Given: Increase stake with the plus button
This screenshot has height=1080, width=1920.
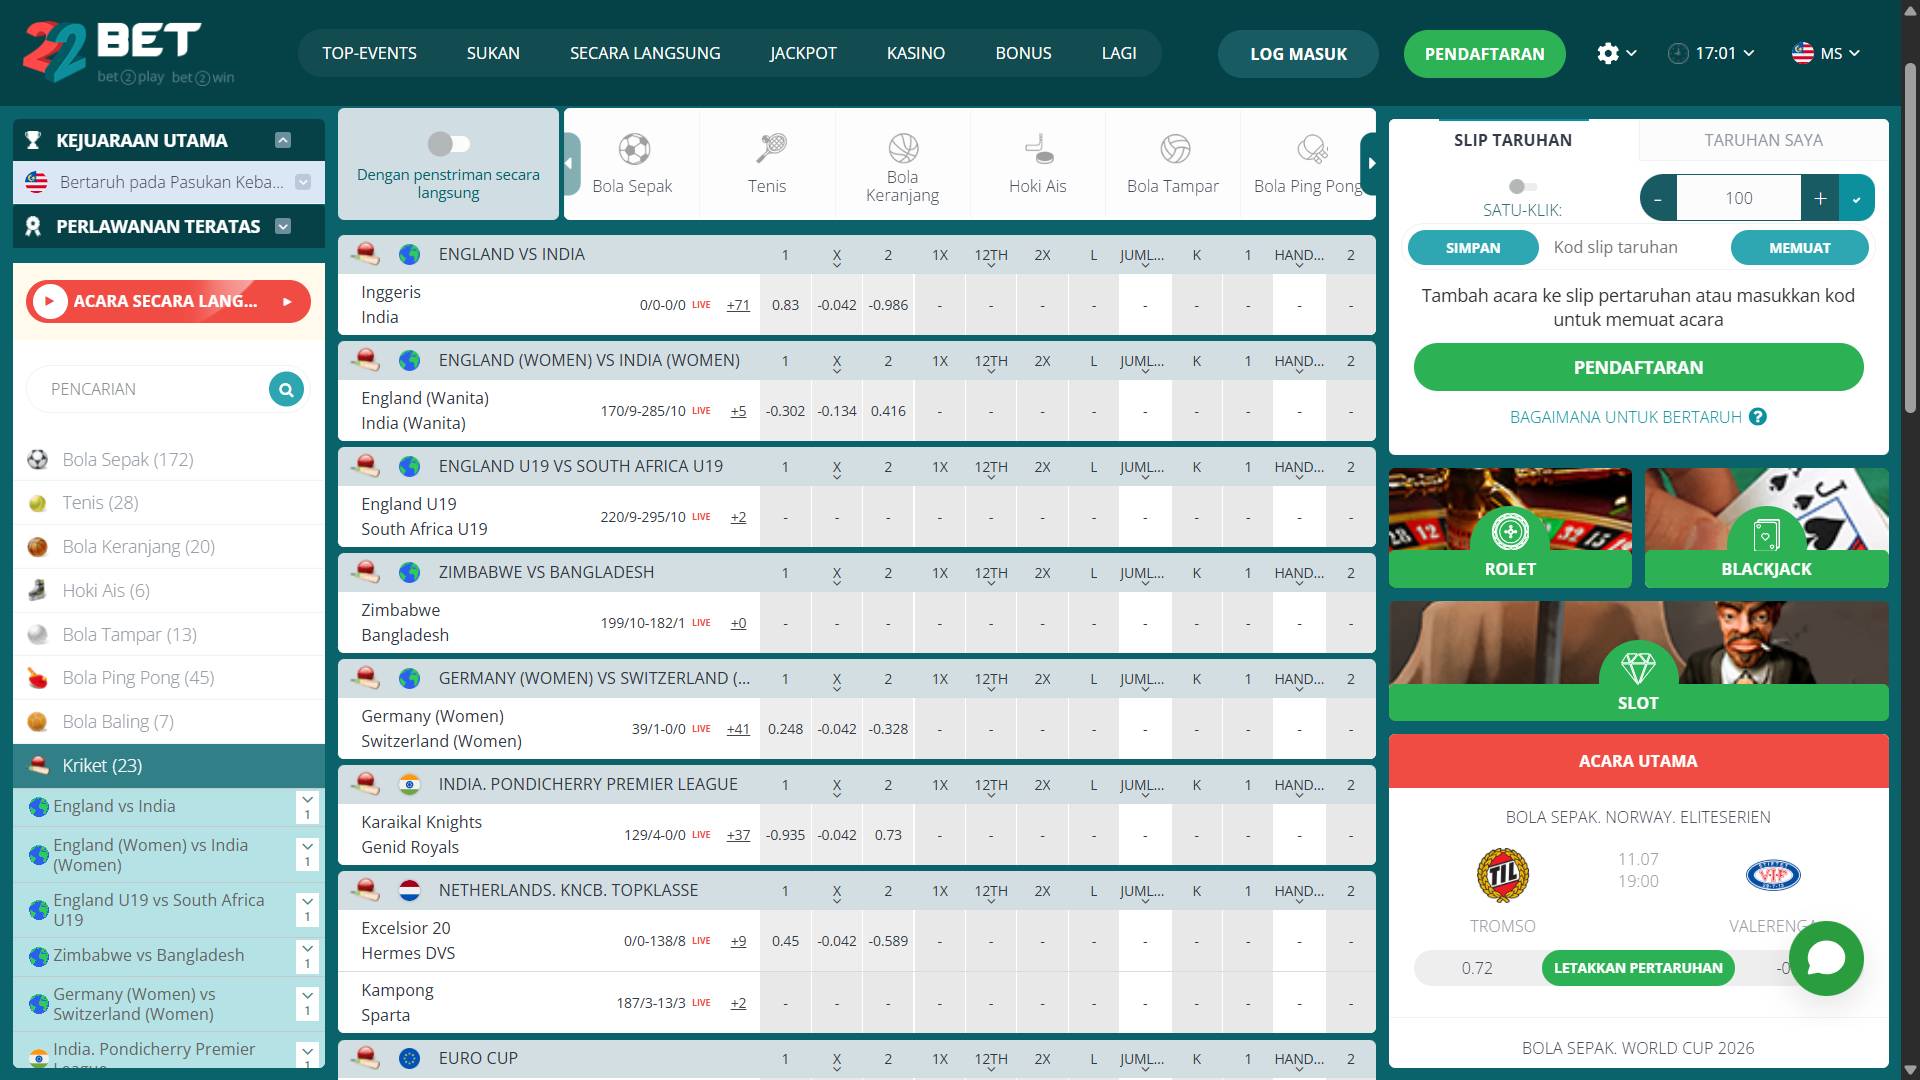Looking at the screenshot, I should pyautogui.click(x=1820, y=198).
